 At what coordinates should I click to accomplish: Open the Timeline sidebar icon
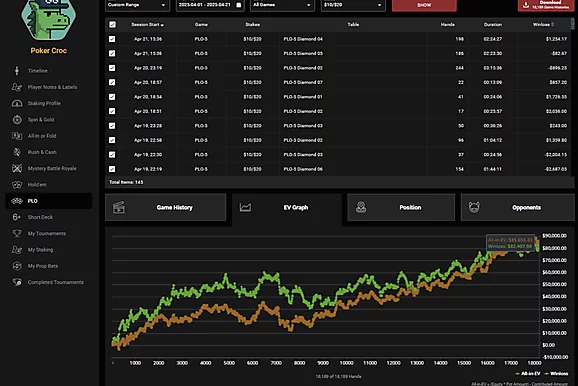(17, 70)
